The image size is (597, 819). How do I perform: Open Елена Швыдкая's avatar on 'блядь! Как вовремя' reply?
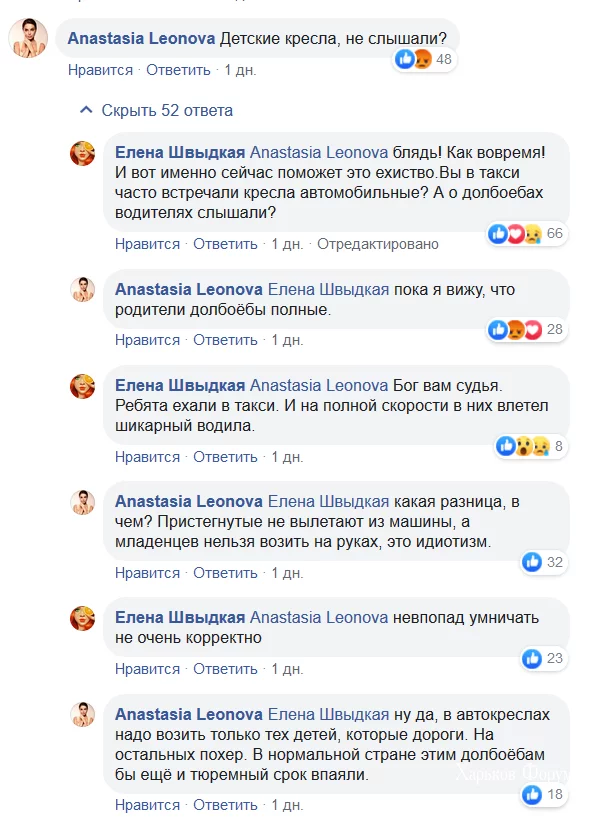tap(83, 153)
